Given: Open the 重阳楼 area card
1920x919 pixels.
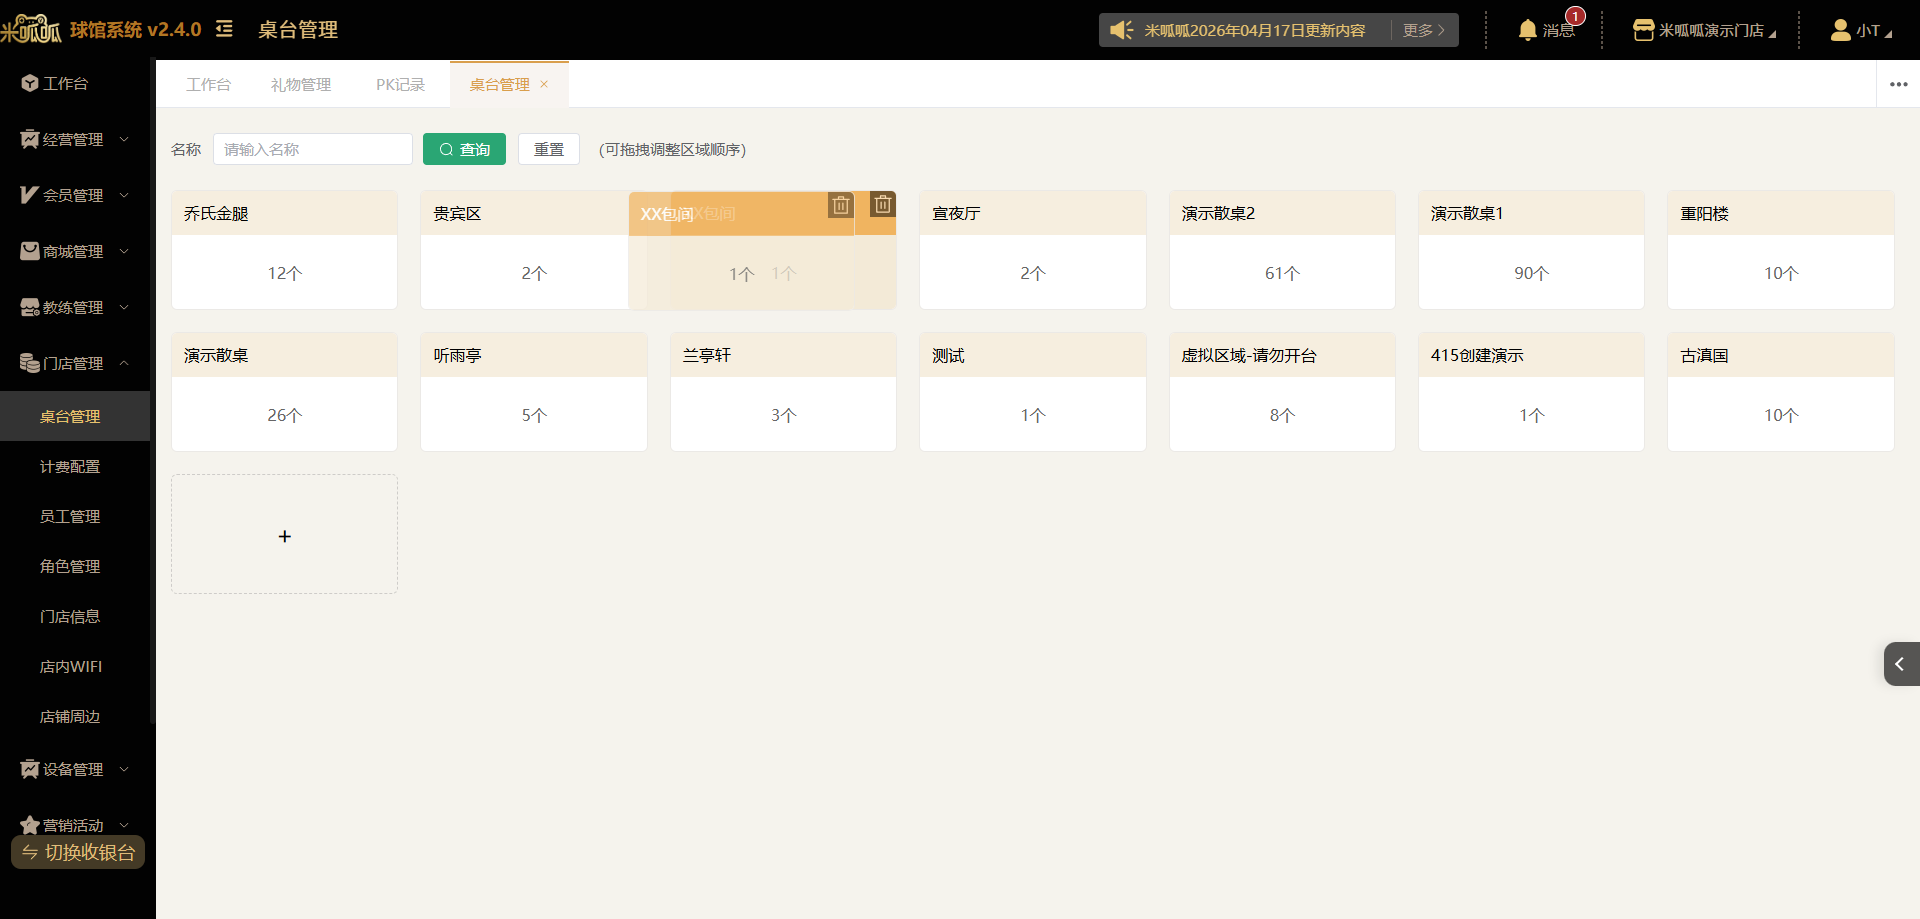Looking at the screenshot, I should pyautogui.click(x=1781, y=250).
